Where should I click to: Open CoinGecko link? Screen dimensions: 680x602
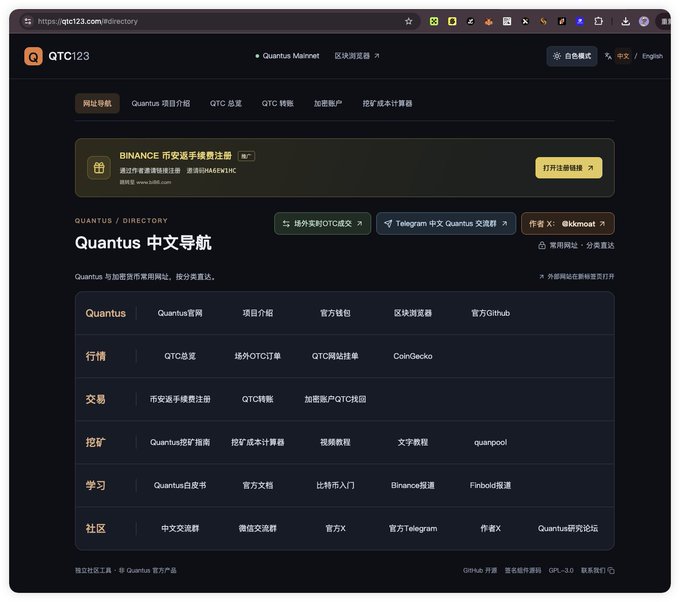tap(413, 356)
